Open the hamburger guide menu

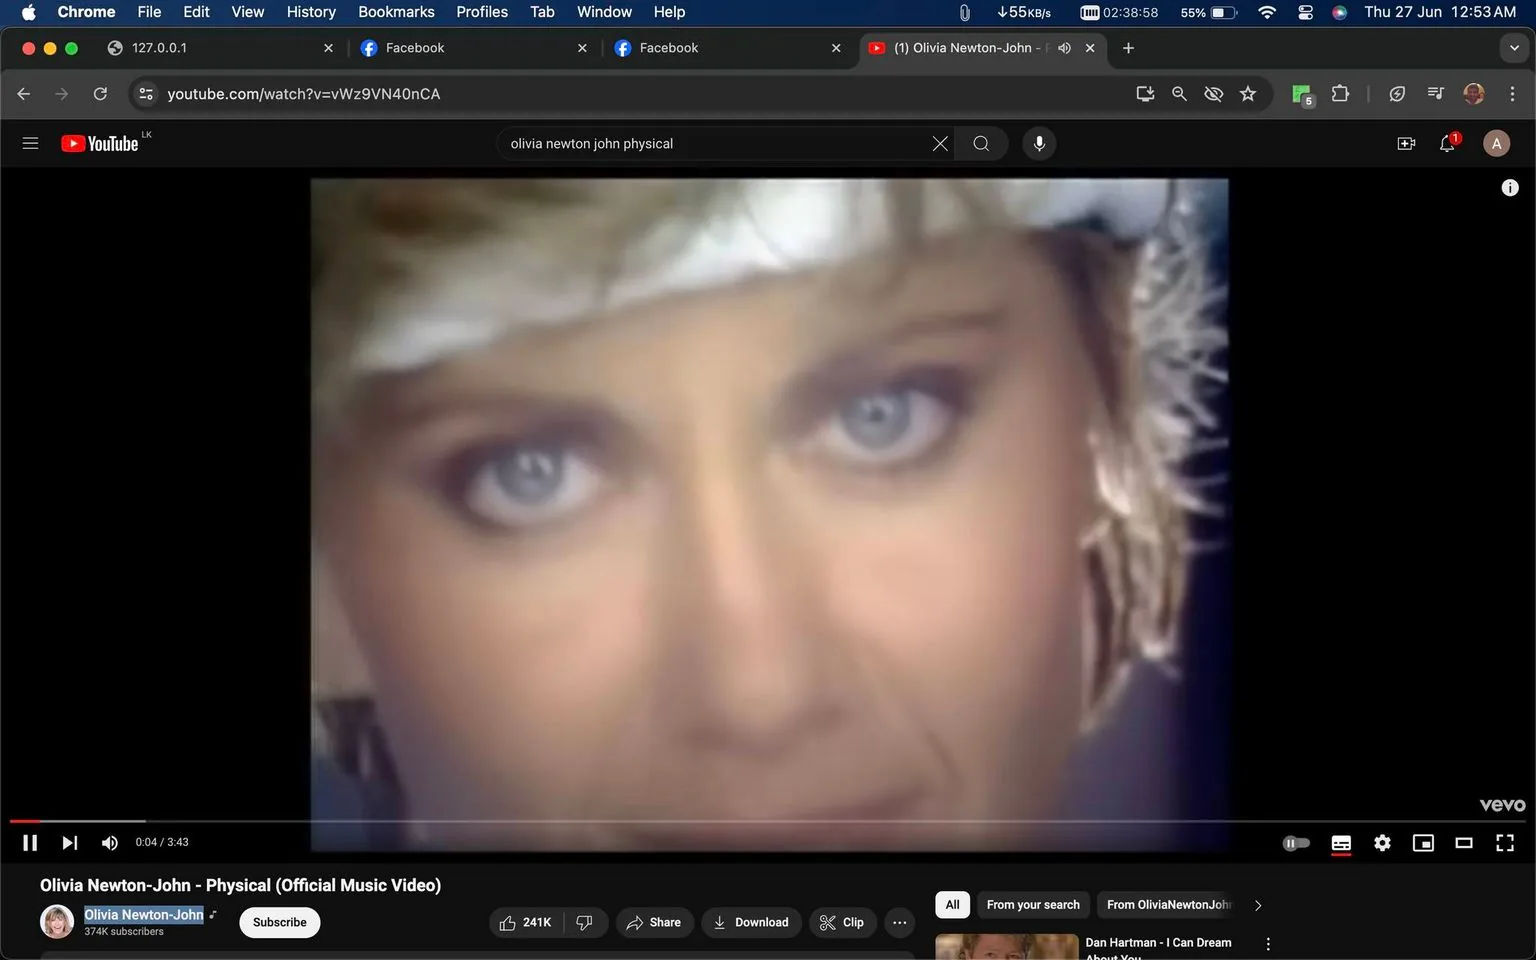pos(30,143)
